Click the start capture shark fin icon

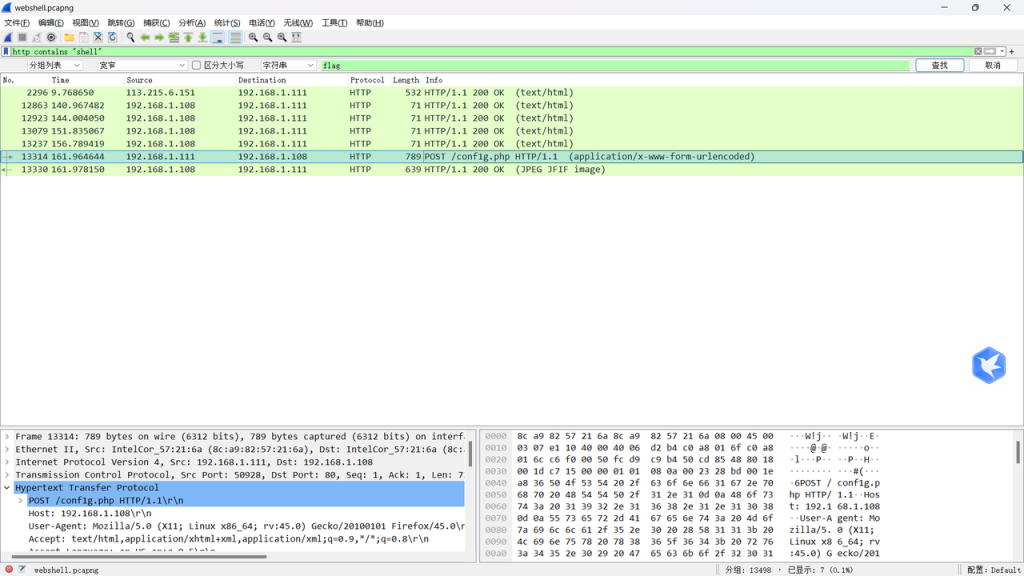point(8,37)
